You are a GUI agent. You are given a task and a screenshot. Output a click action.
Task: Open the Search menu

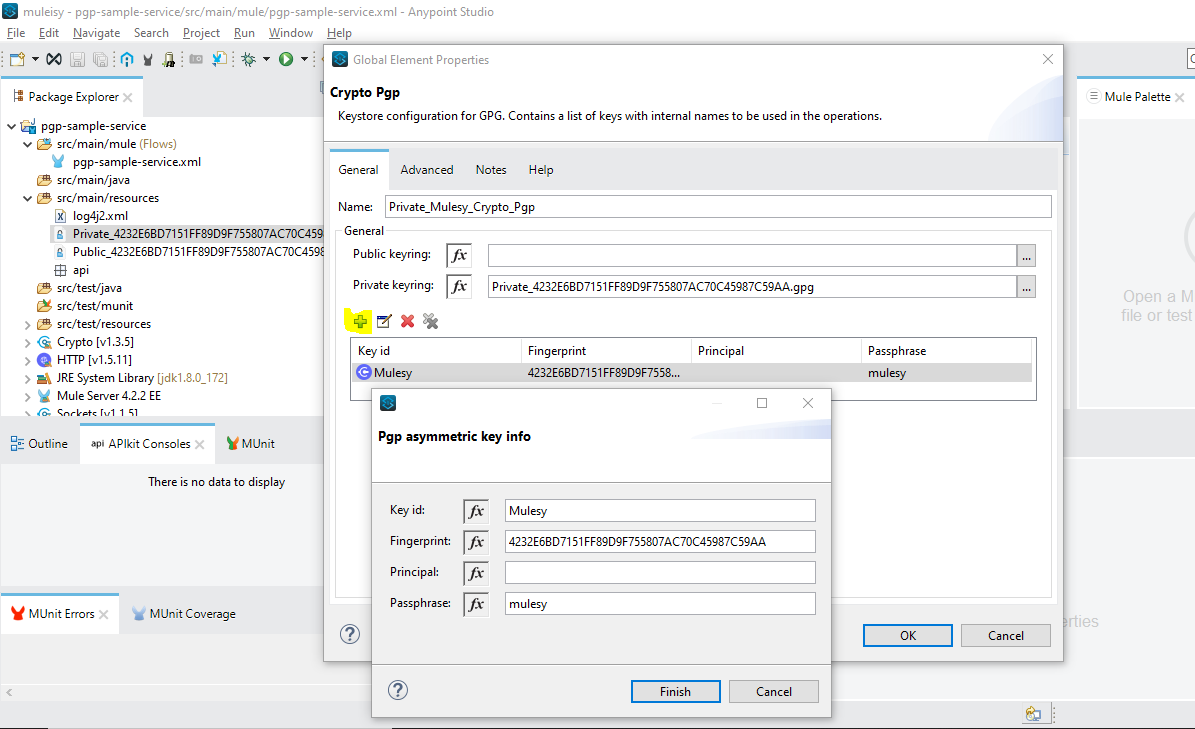(x=151, y=33)
